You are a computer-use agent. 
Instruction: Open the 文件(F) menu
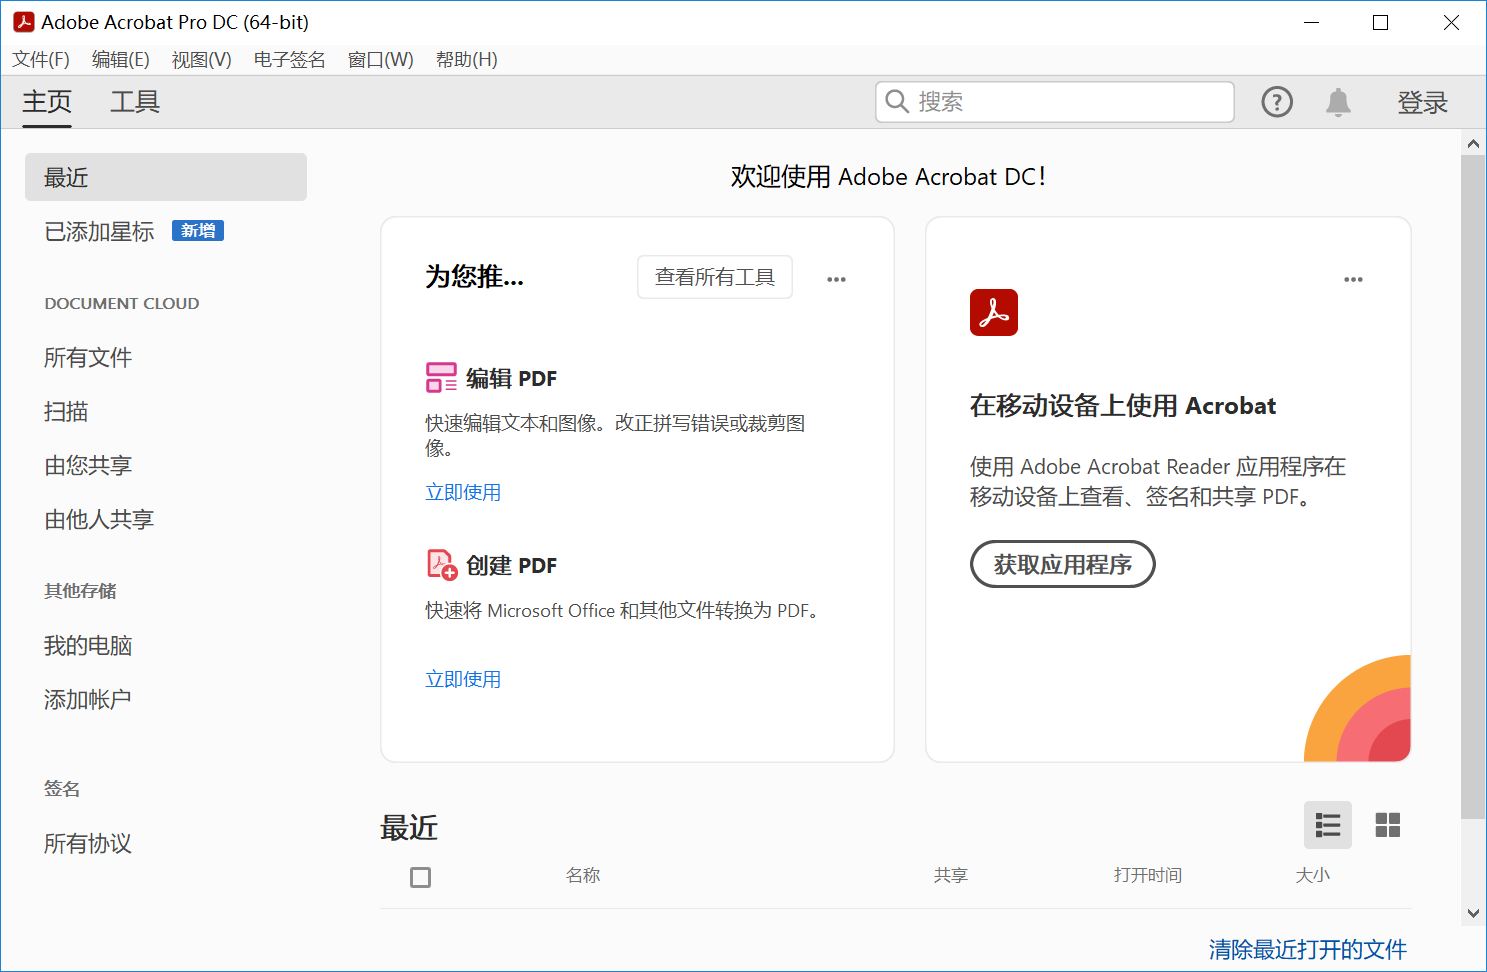tap(41, 60)
